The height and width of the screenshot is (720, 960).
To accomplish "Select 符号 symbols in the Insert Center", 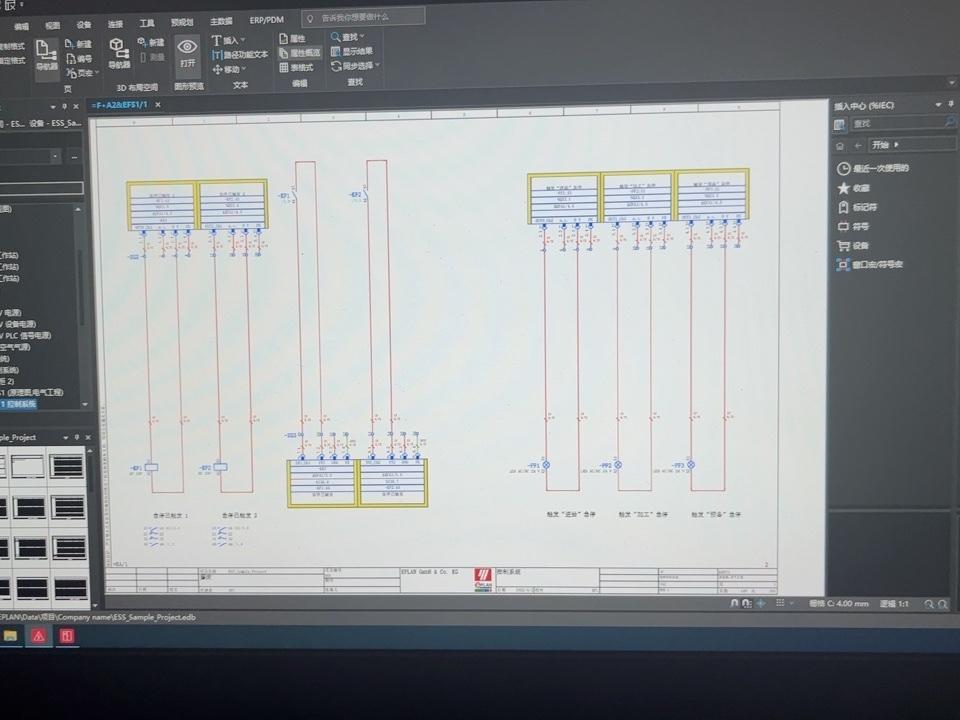I will pyautogui.click(x=860, y=226).
